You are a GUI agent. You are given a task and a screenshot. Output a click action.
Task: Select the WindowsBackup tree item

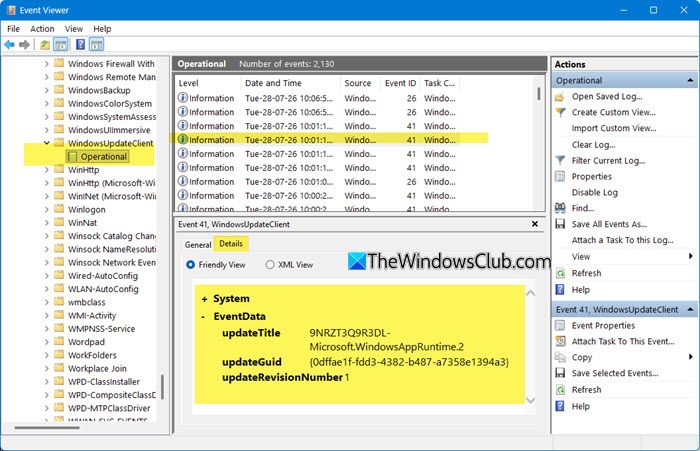(x=99, y=90)
